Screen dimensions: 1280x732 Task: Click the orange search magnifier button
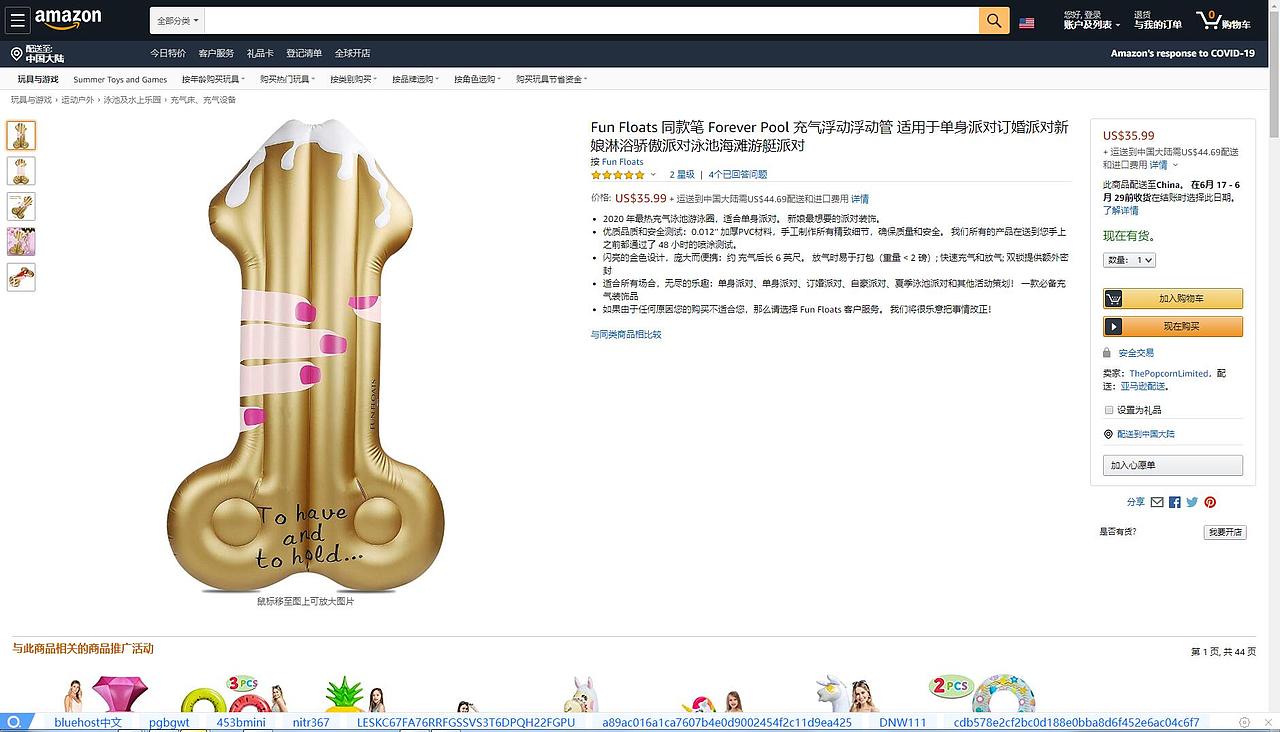point(994,20)
